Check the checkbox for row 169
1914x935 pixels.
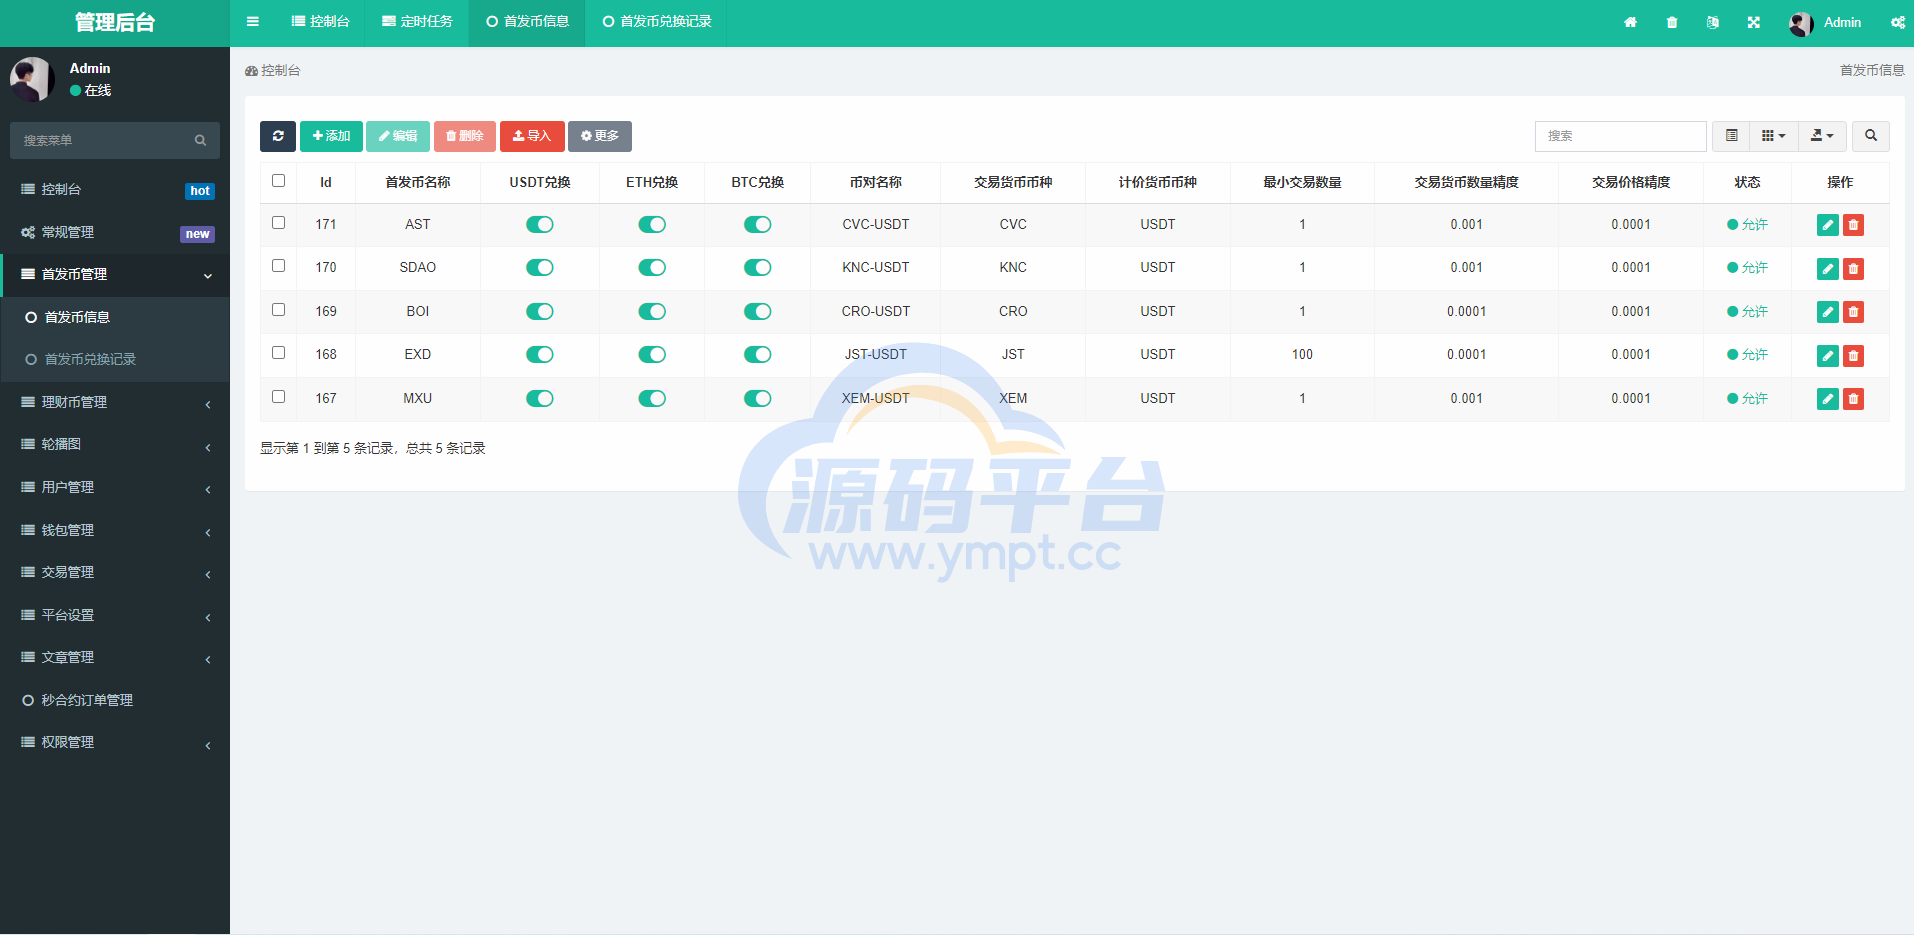[278, 310]
